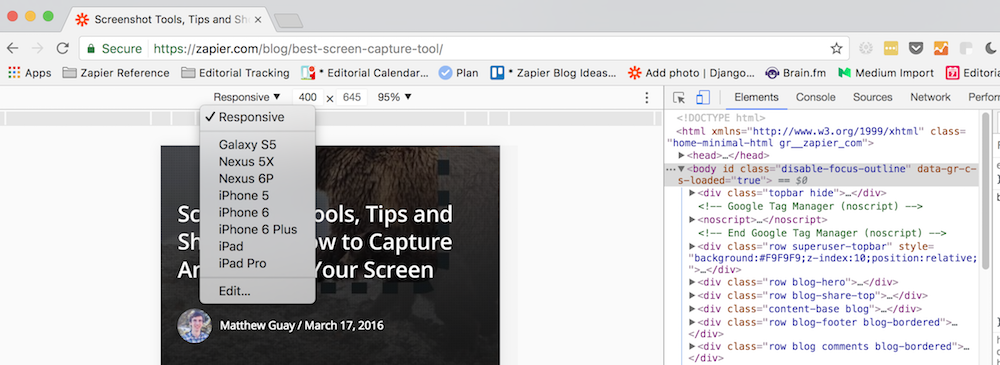Viewport: 1000px width, 365px height.
Task: Click the gray gear-like extension icon
Action: [865, 48]
